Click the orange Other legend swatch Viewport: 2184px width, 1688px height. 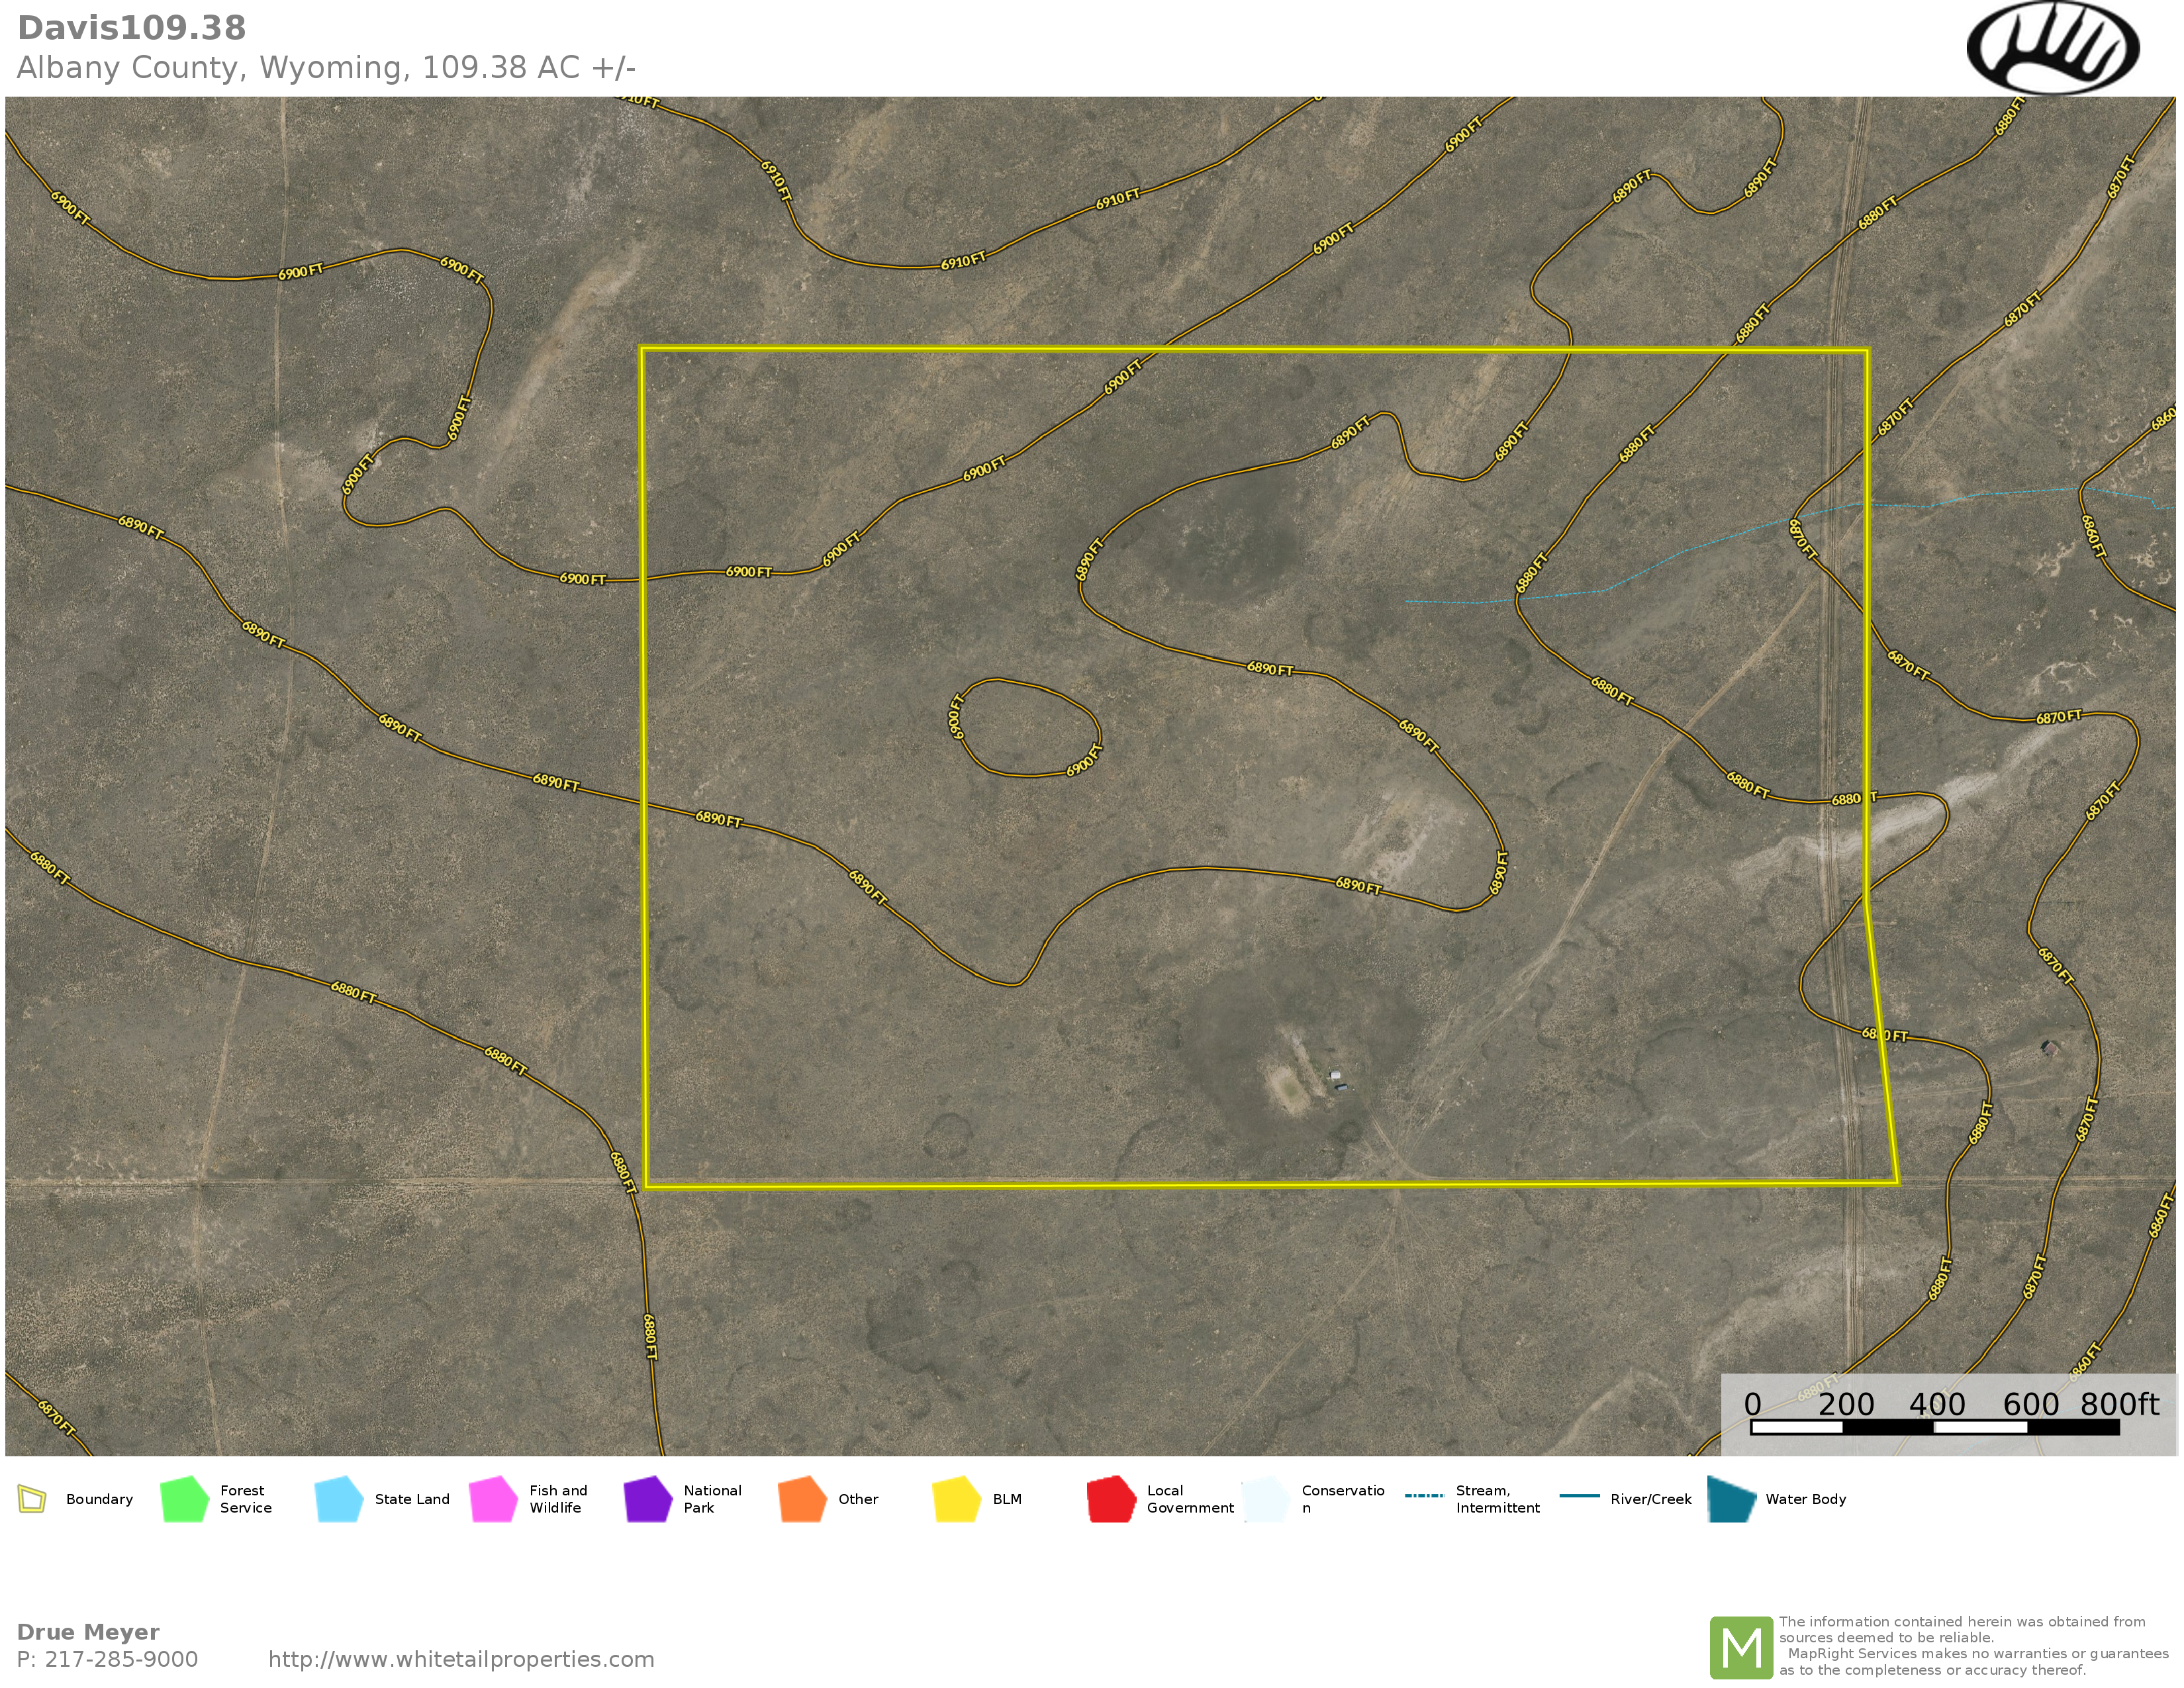(x=802, y=1499)
